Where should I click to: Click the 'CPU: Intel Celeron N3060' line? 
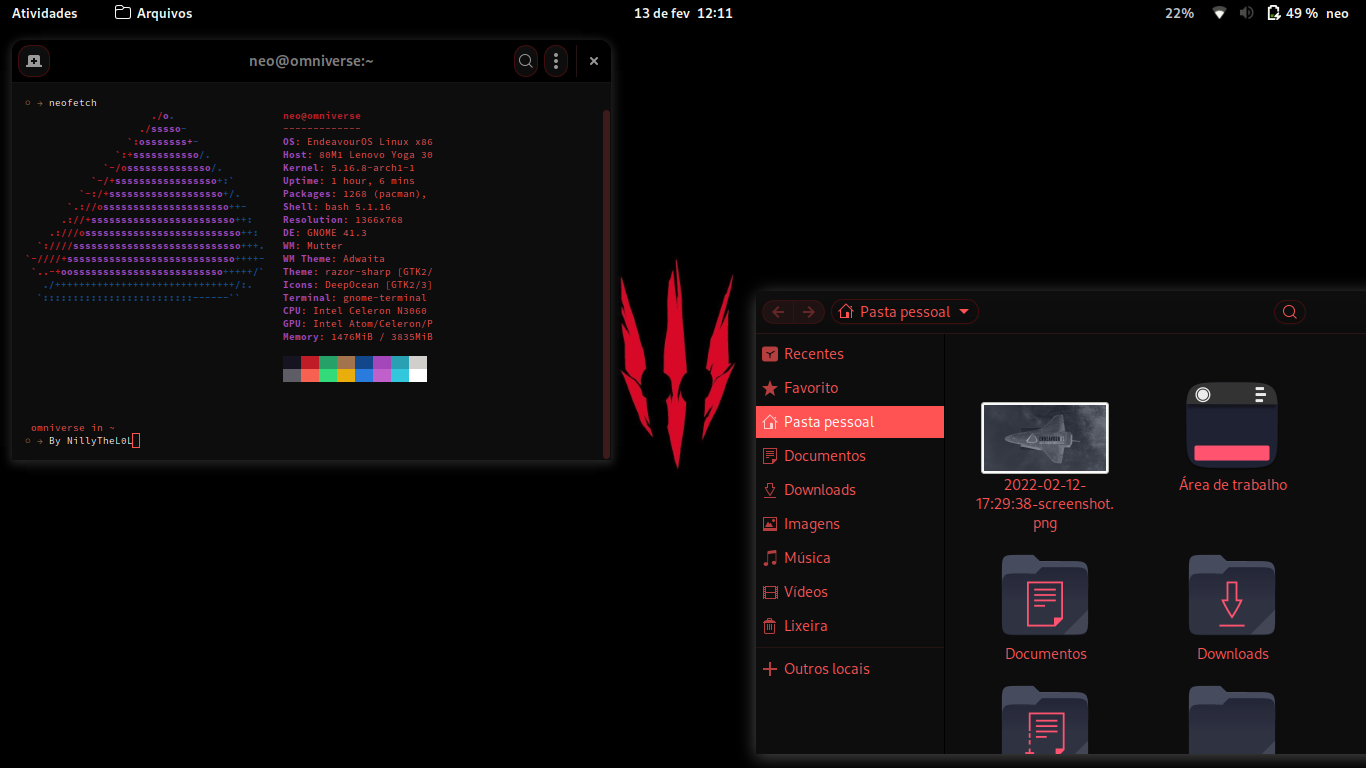pos(355,311)
